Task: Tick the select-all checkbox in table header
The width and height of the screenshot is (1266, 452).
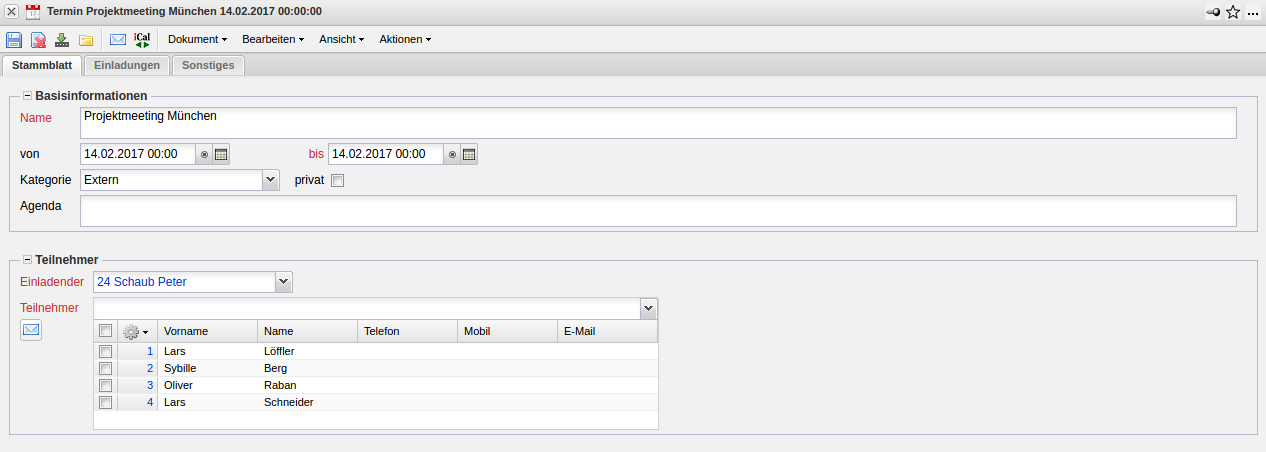Action: (105, 331)
